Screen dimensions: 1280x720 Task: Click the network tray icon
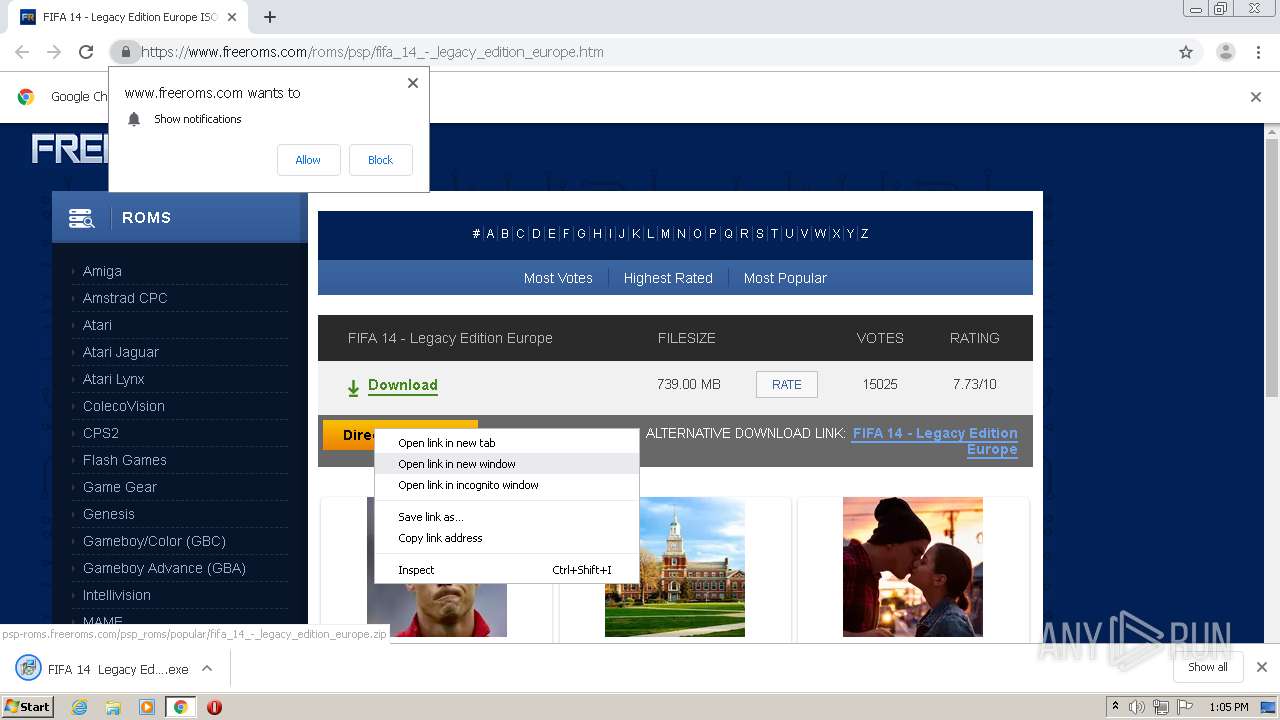tap(1160, 707)
